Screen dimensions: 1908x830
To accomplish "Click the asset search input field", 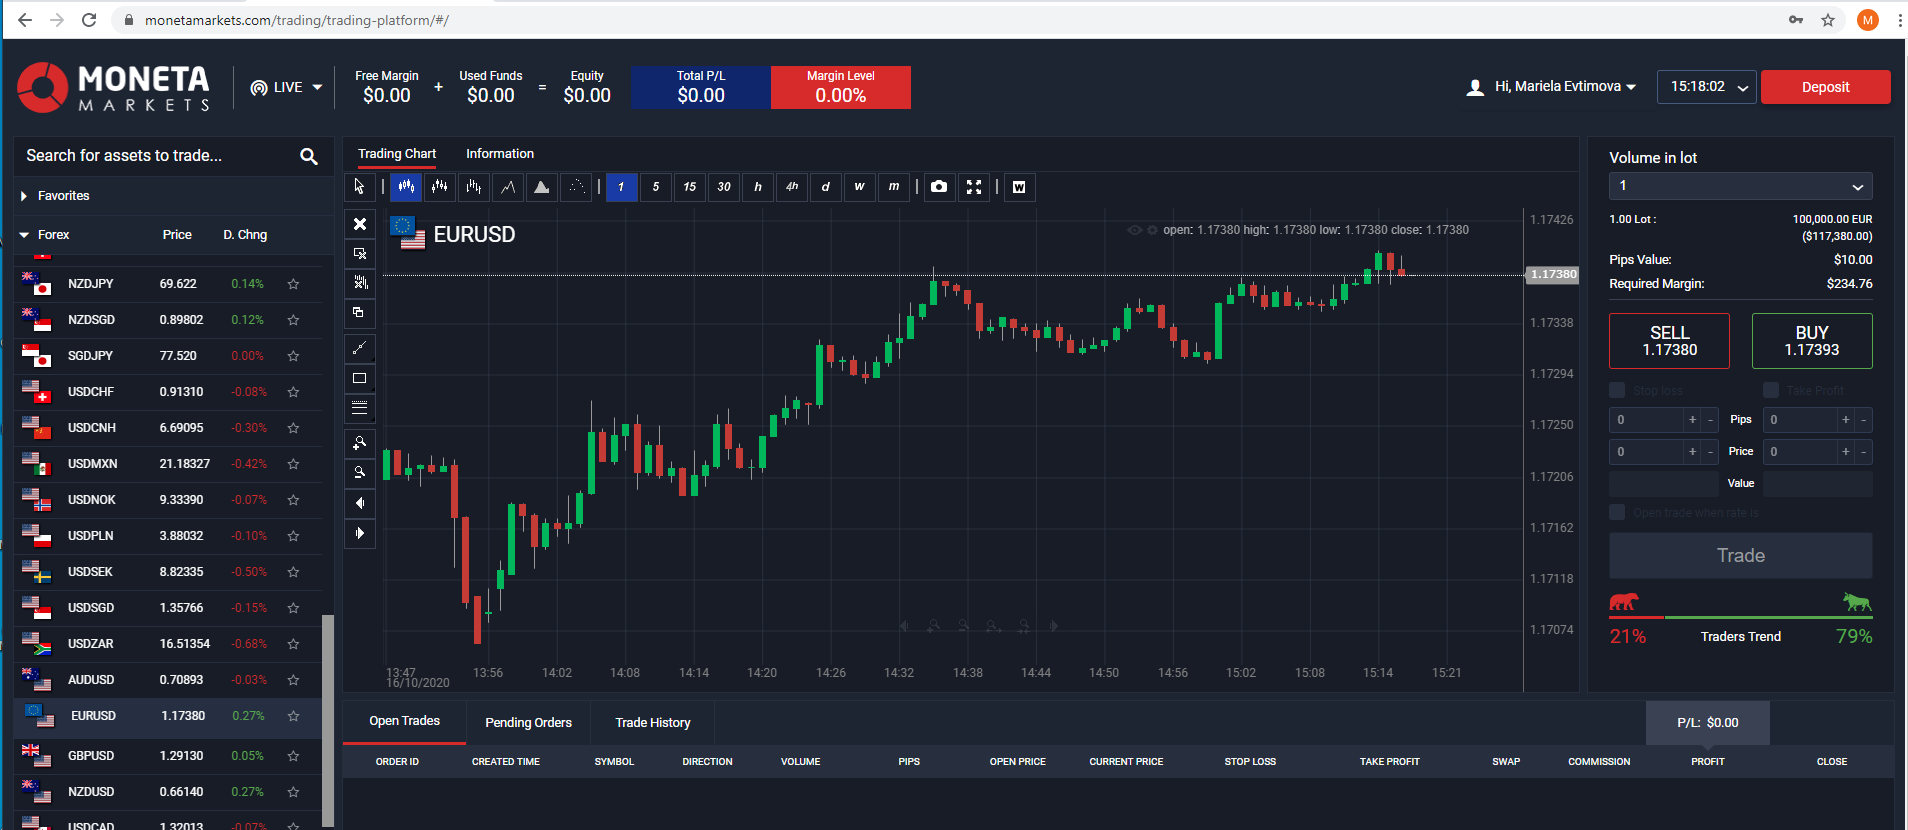I will [155, 156].
